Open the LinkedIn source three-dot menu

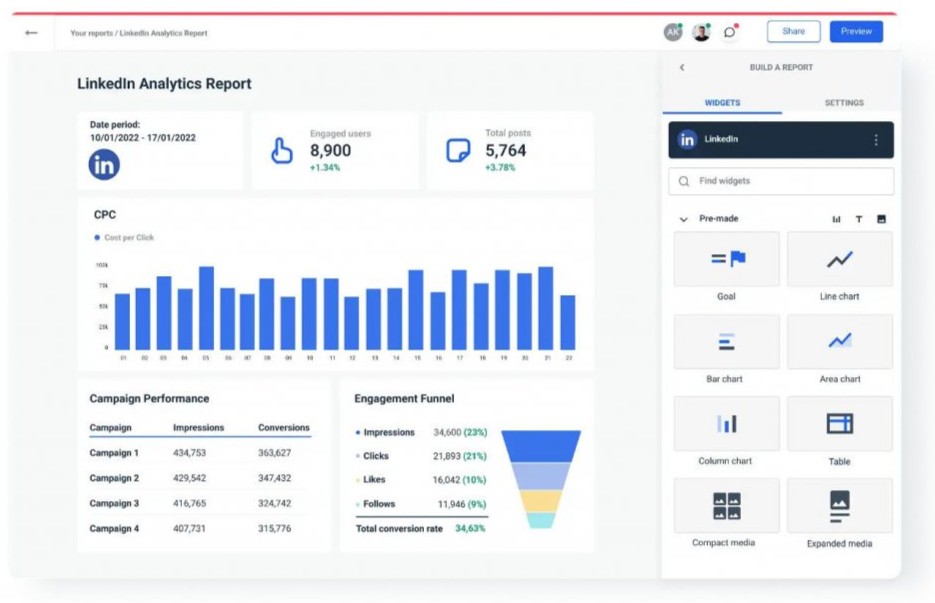pos(876,140)
